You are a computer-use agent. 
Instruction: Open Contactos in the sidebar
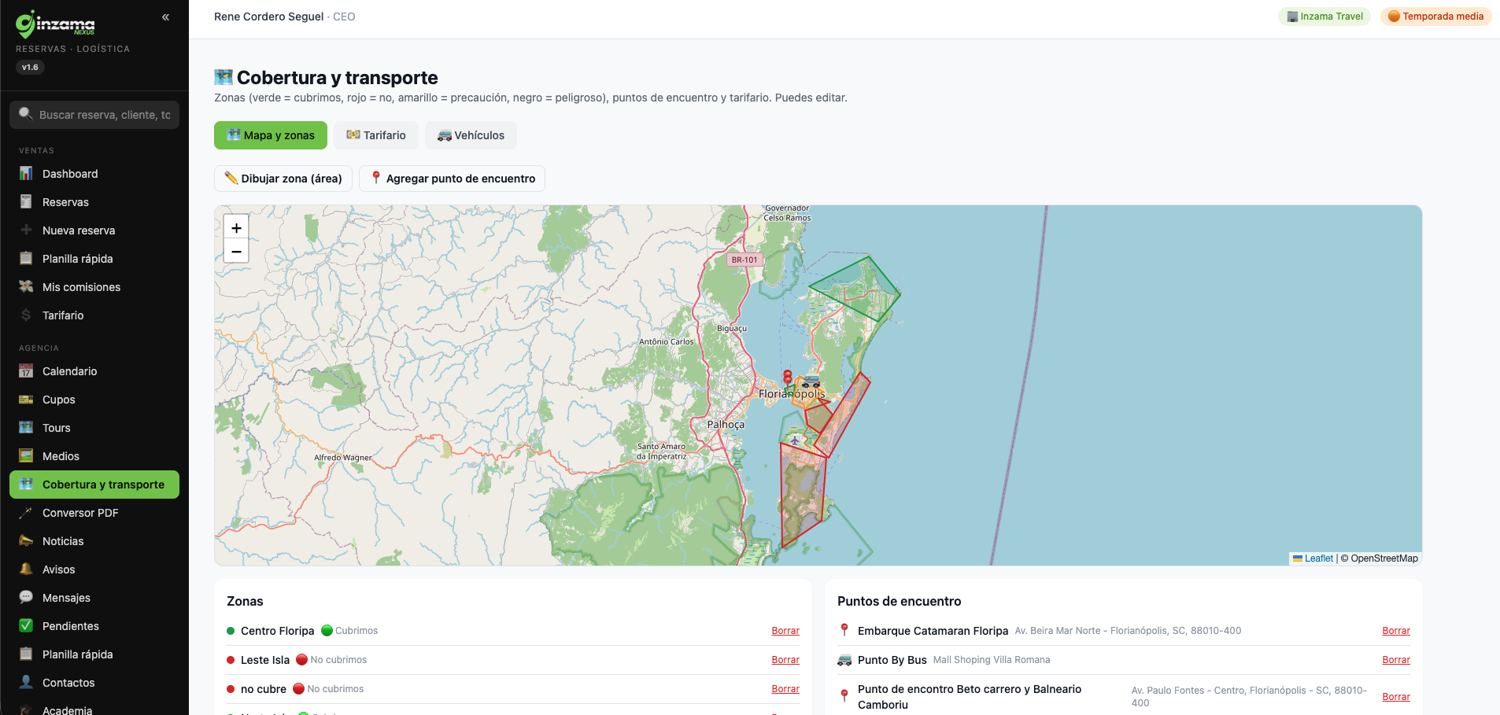pos(94,683)
